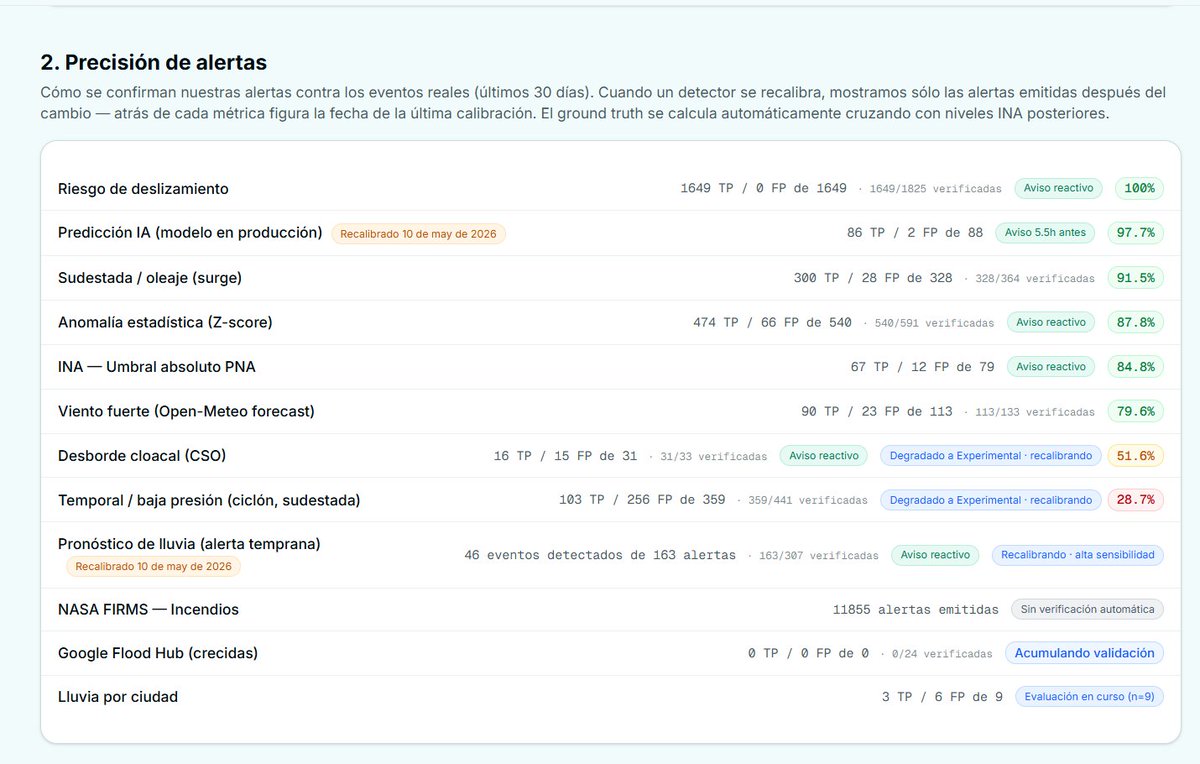Click 'Degradado a Experimental' badge in Temporal row
Image resolution: width=1200 pixels, height=764 pixels.
[991, 499]
